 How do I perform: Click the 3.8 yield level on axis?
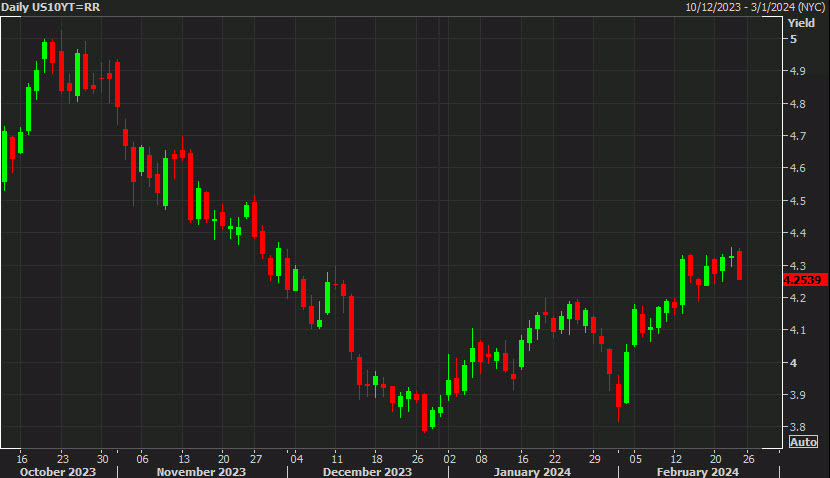point(799,427)
